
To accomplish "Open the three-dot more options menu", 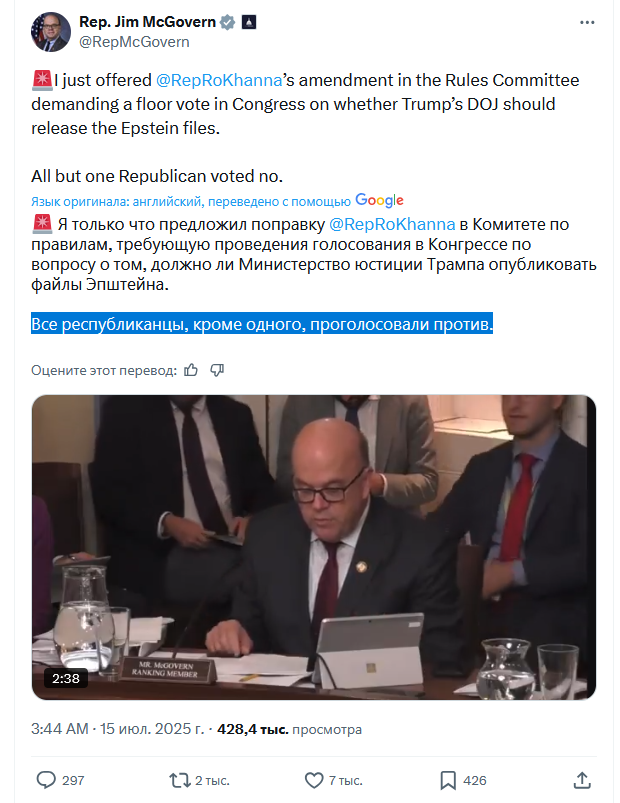I will (587, 23).
